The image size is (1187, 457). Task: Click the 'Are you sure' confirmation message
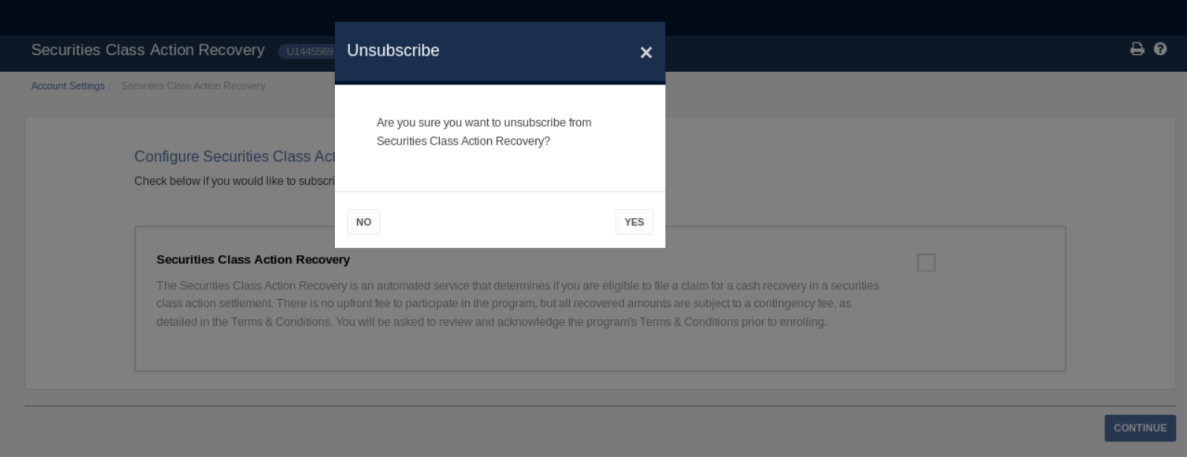pyautogui.click(x=484, y=132)
